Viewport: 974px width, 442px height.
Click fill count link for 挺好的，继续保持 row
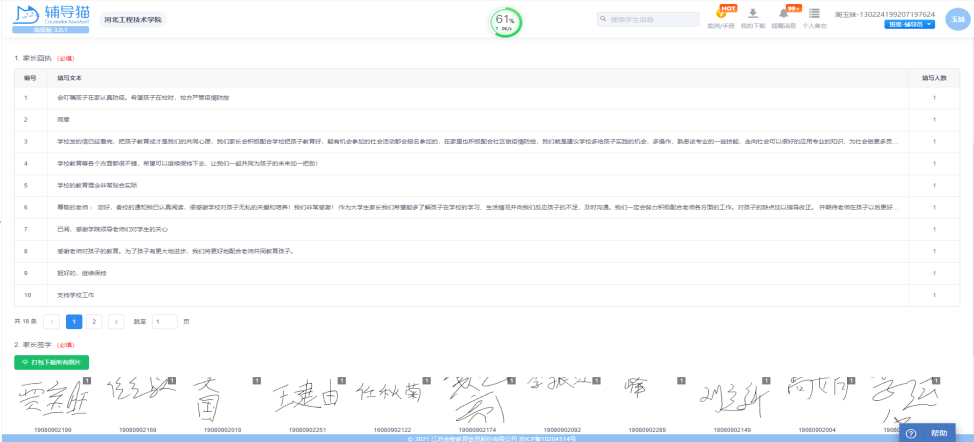tap(934, 273)
